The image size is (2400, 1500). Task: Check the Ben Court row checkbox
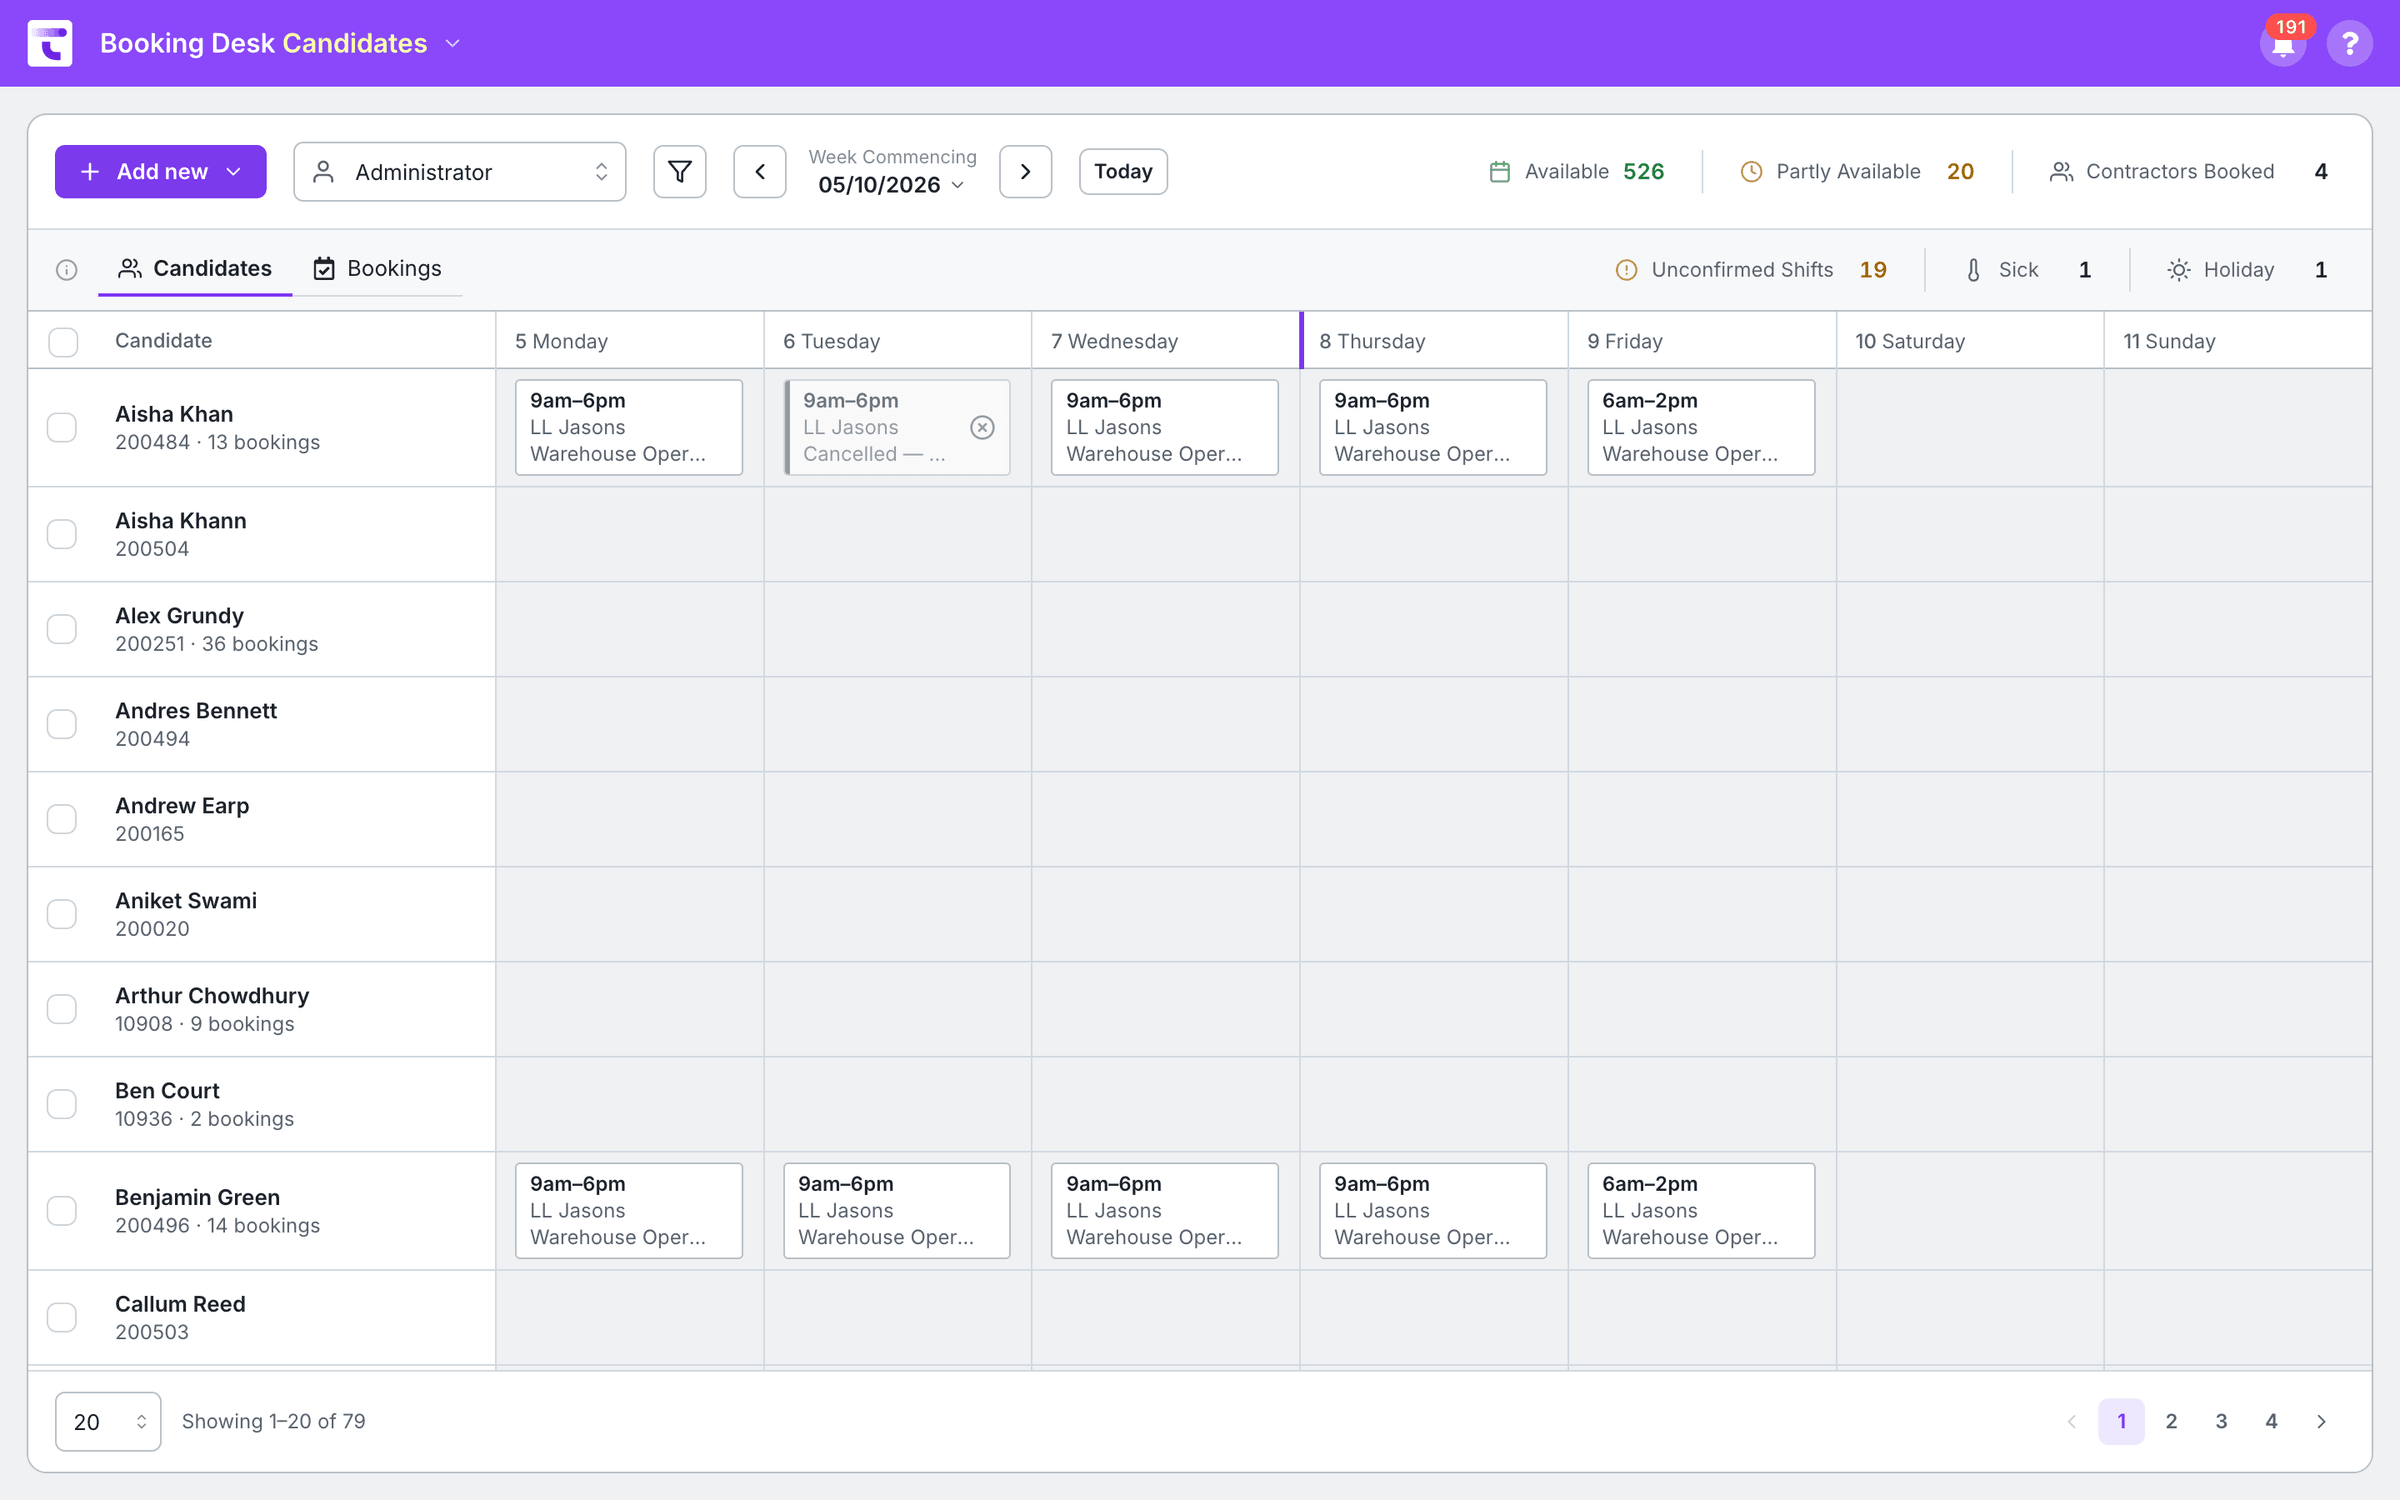62,1104
